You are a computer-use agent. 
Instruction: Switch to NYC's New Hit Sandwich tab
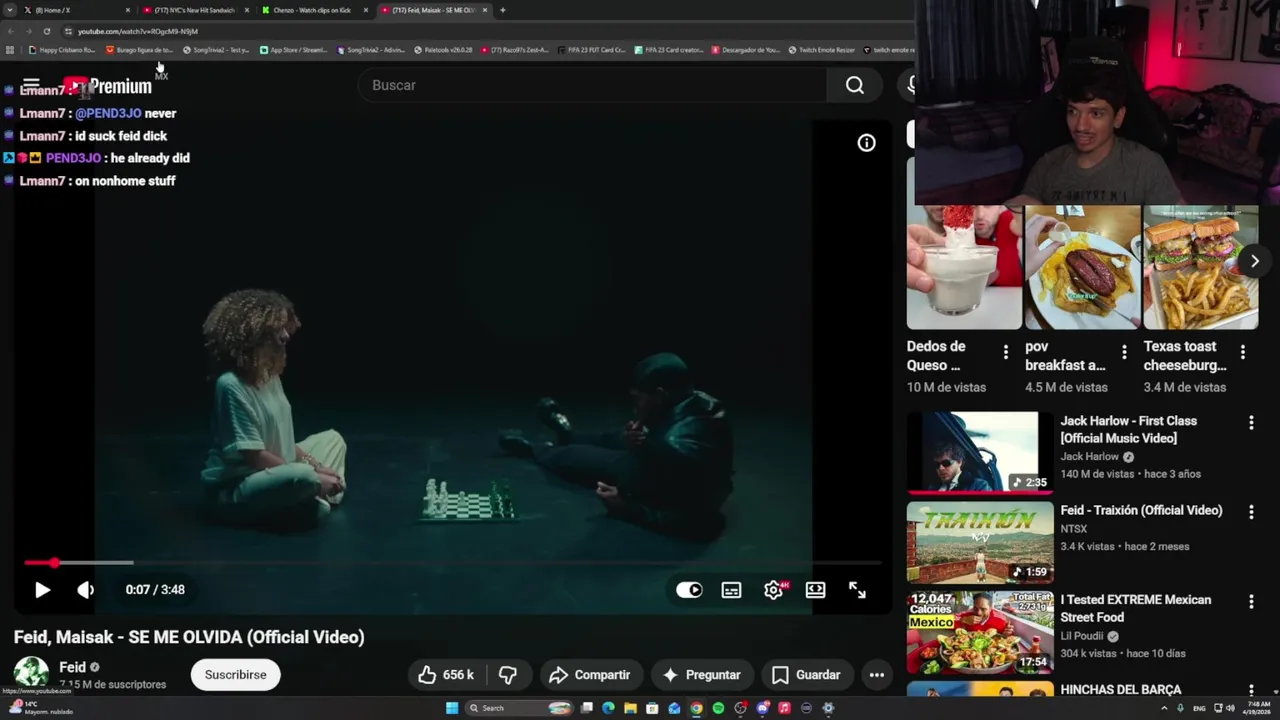coord(194,10)
